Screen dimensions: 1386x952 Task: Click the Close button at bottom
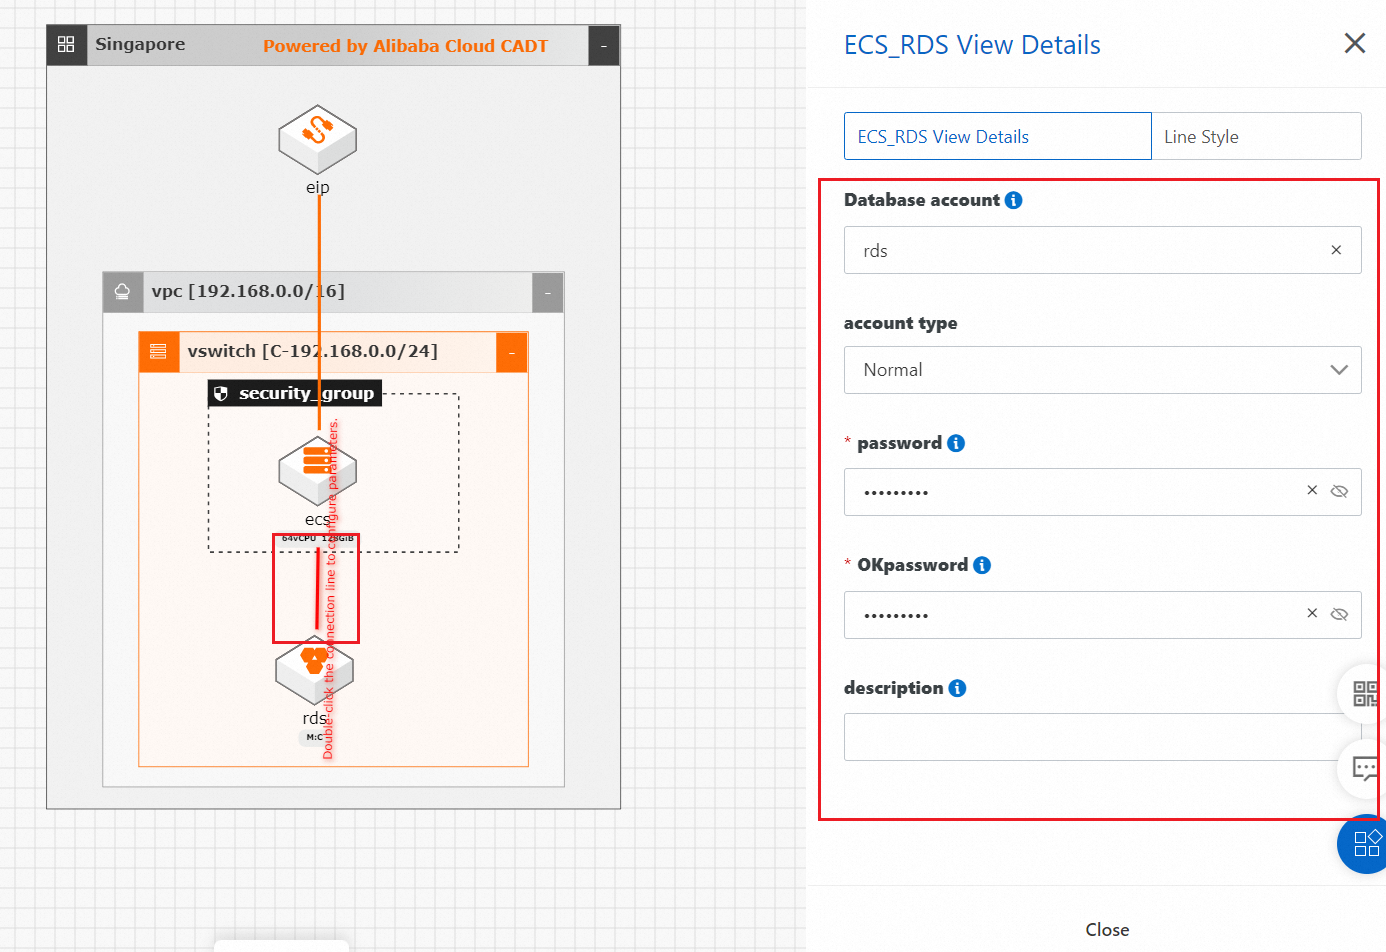(x=1107, y=929)
